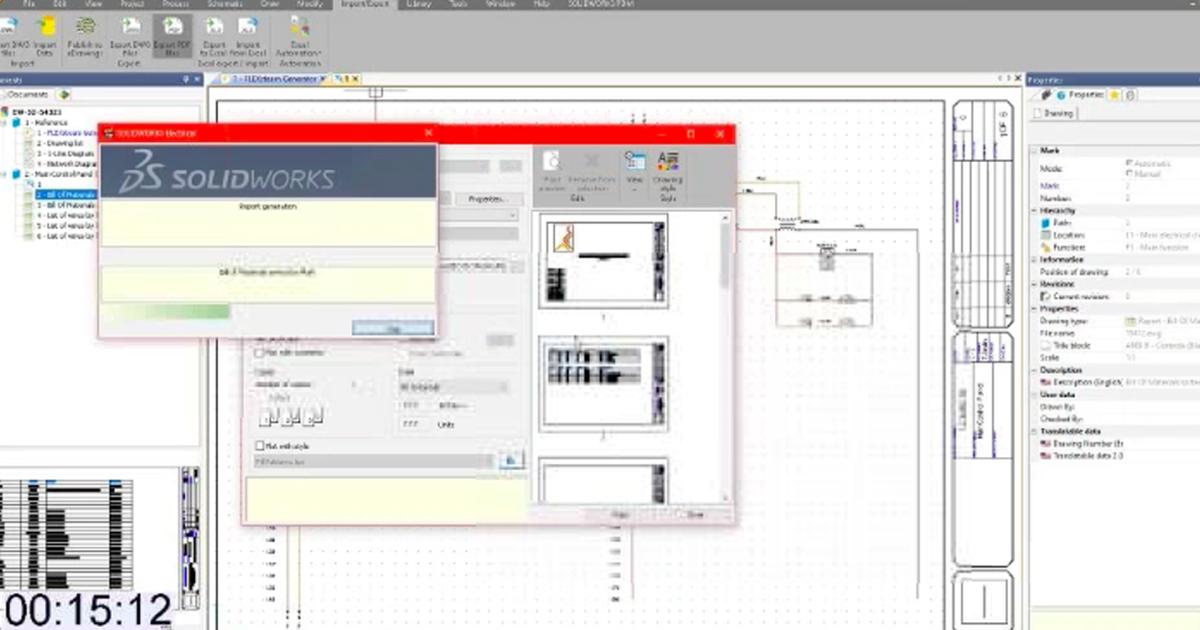
Task: Select the PLC/drawn Generator document tab
Action: click(275, 78)
